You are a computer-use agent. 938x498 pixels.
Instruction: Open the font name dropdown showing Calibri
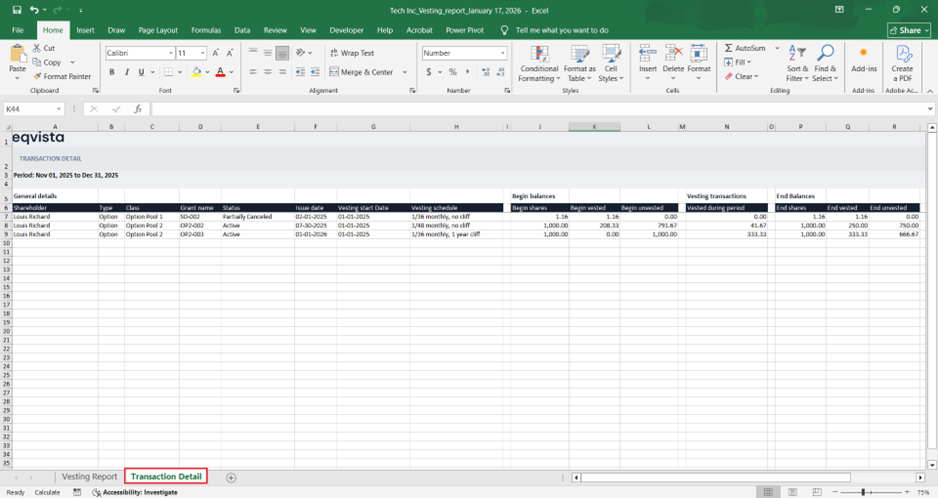tap(171, 53)
